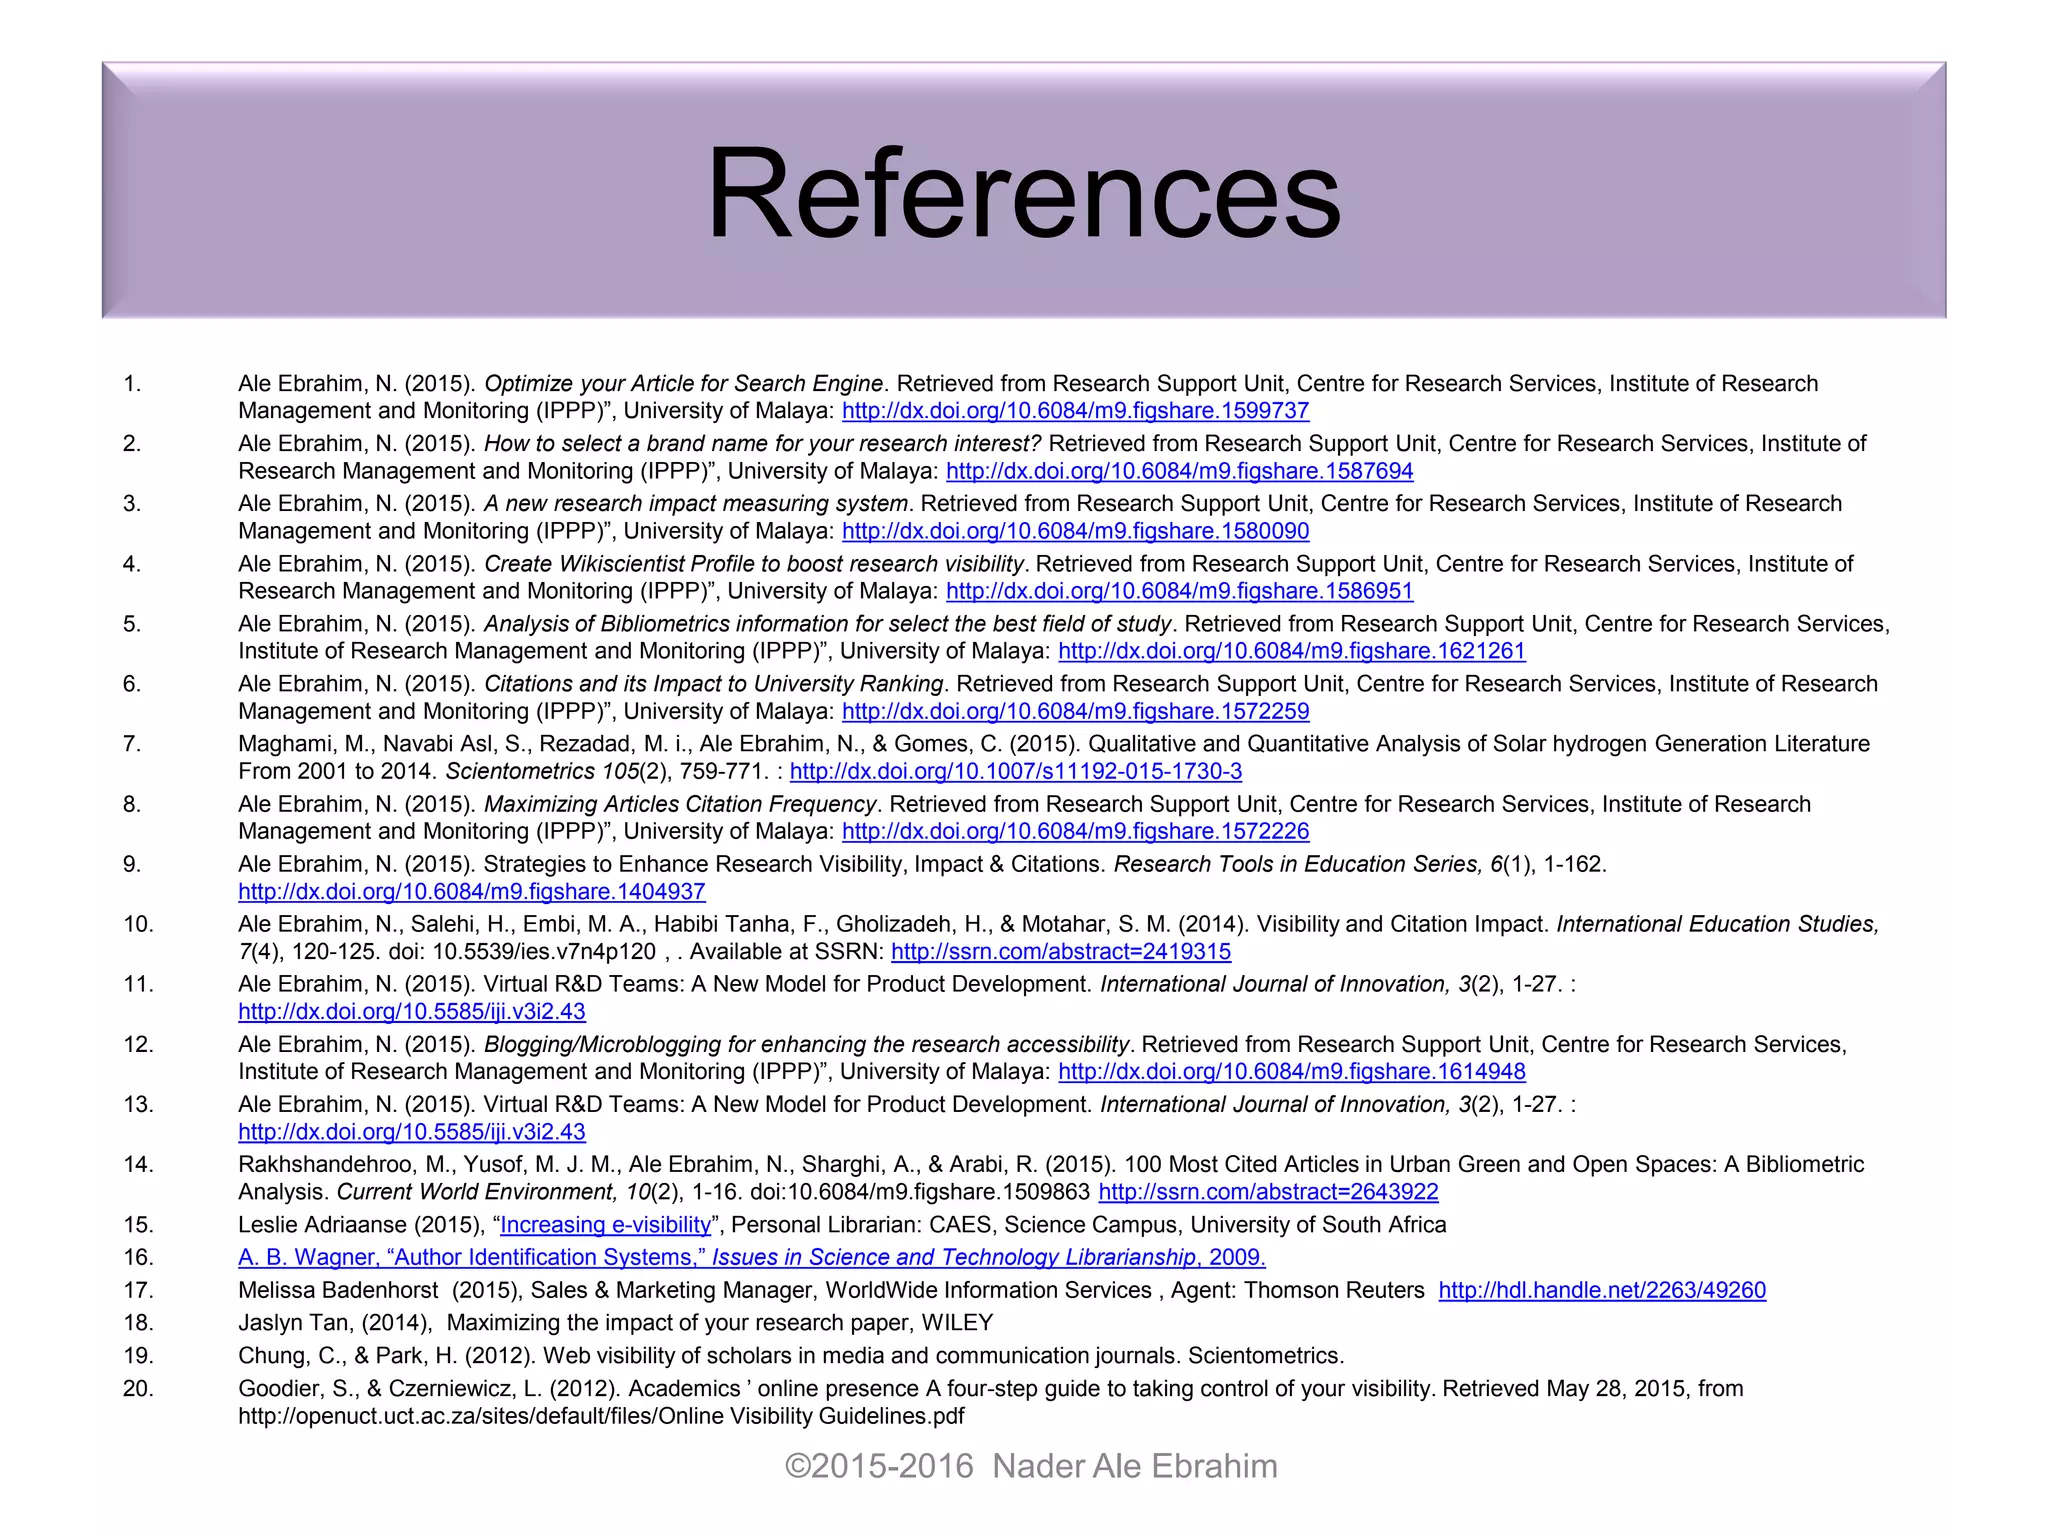Click title "Citations and its Impact to University Ranking"
Screen dimensions: 2048x1536
[714, 684]
